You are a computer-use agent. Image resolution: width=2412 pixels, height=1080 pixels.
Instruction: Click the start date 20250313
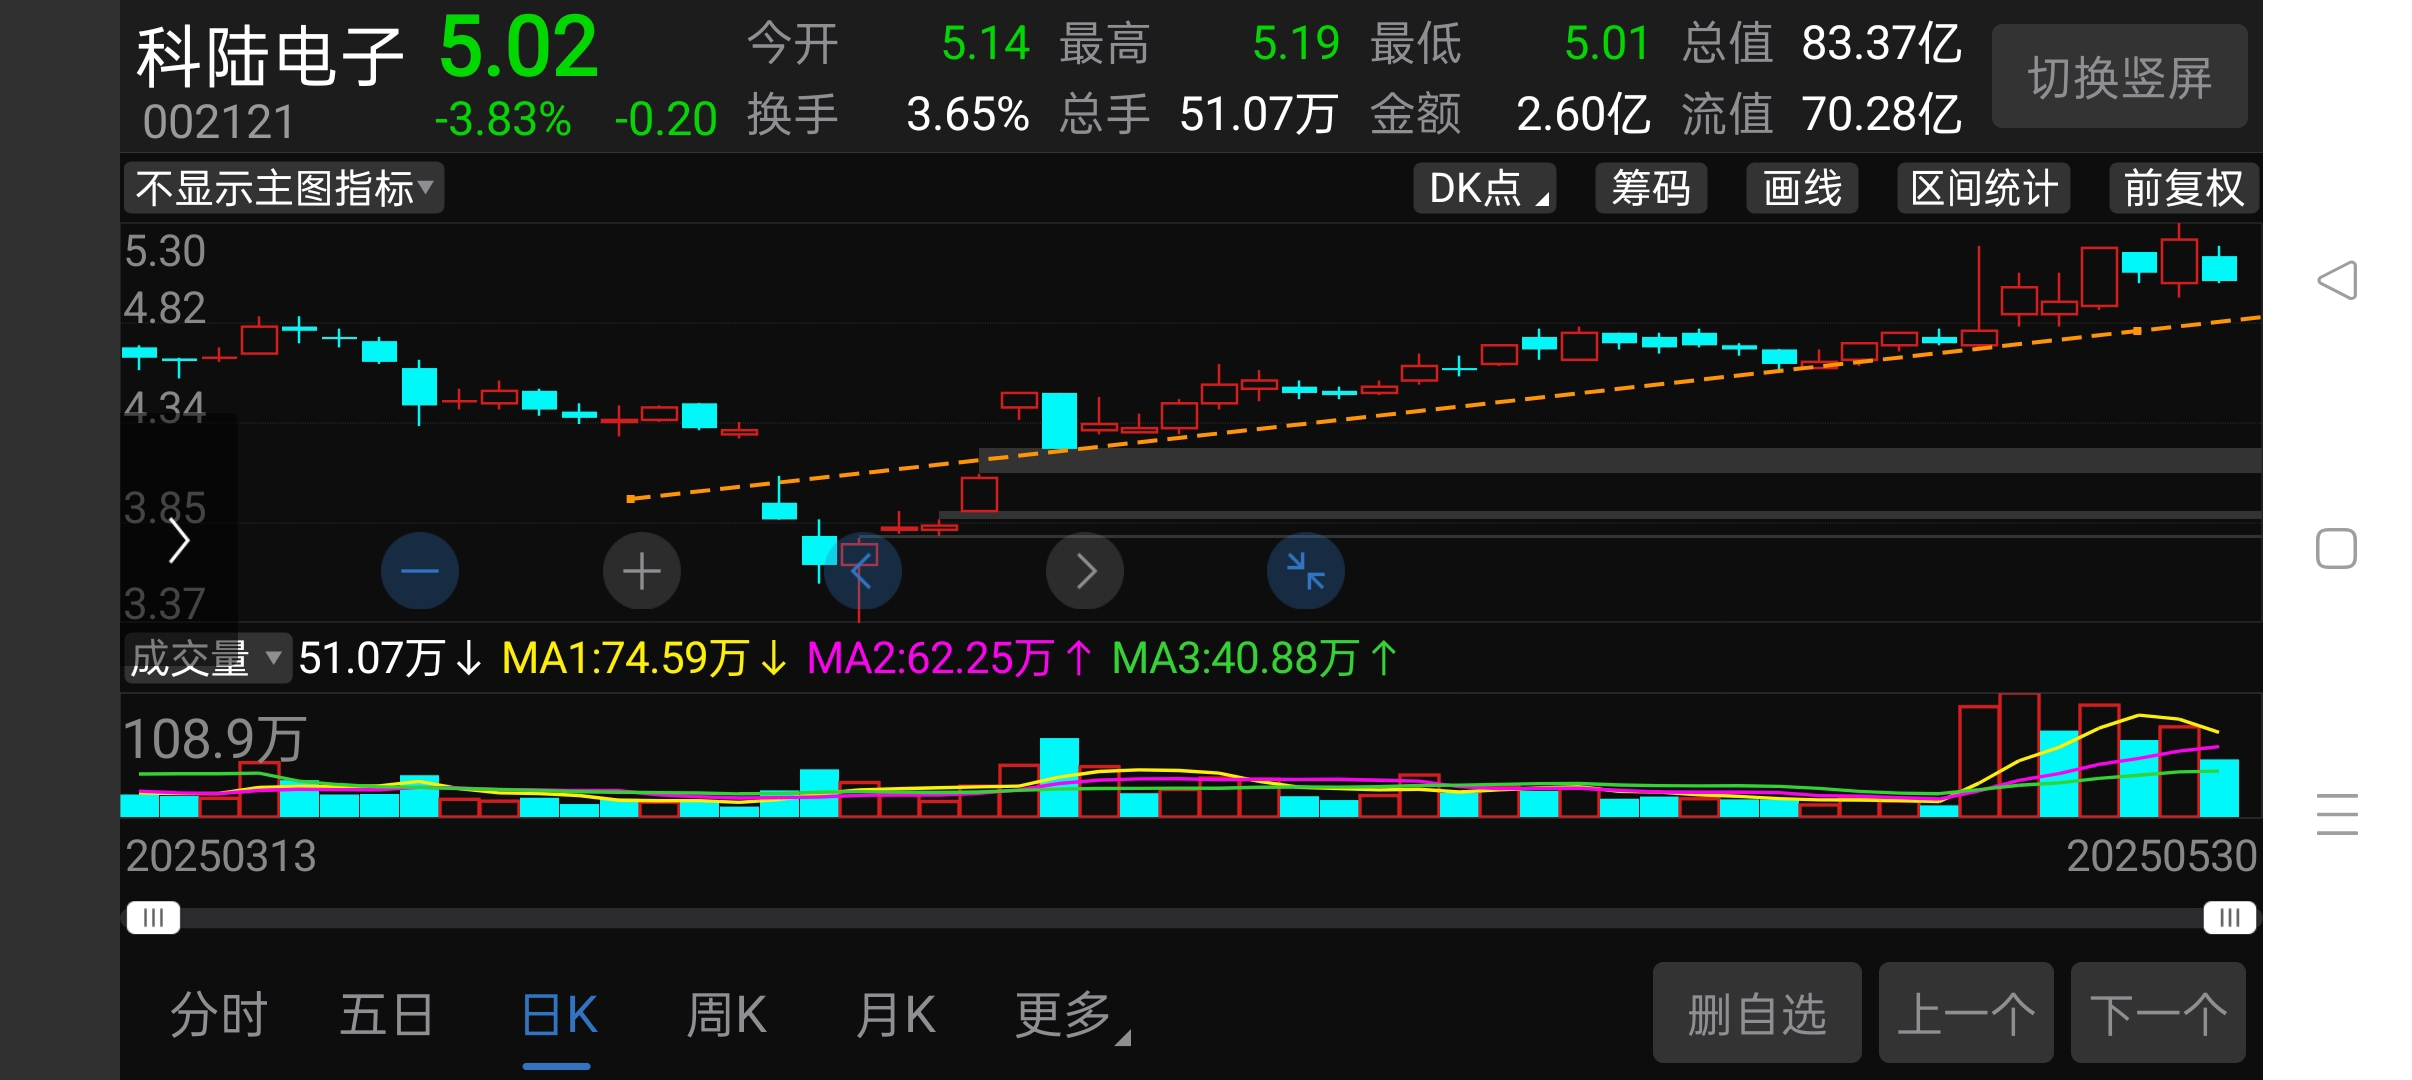click(x=220, y=856)
